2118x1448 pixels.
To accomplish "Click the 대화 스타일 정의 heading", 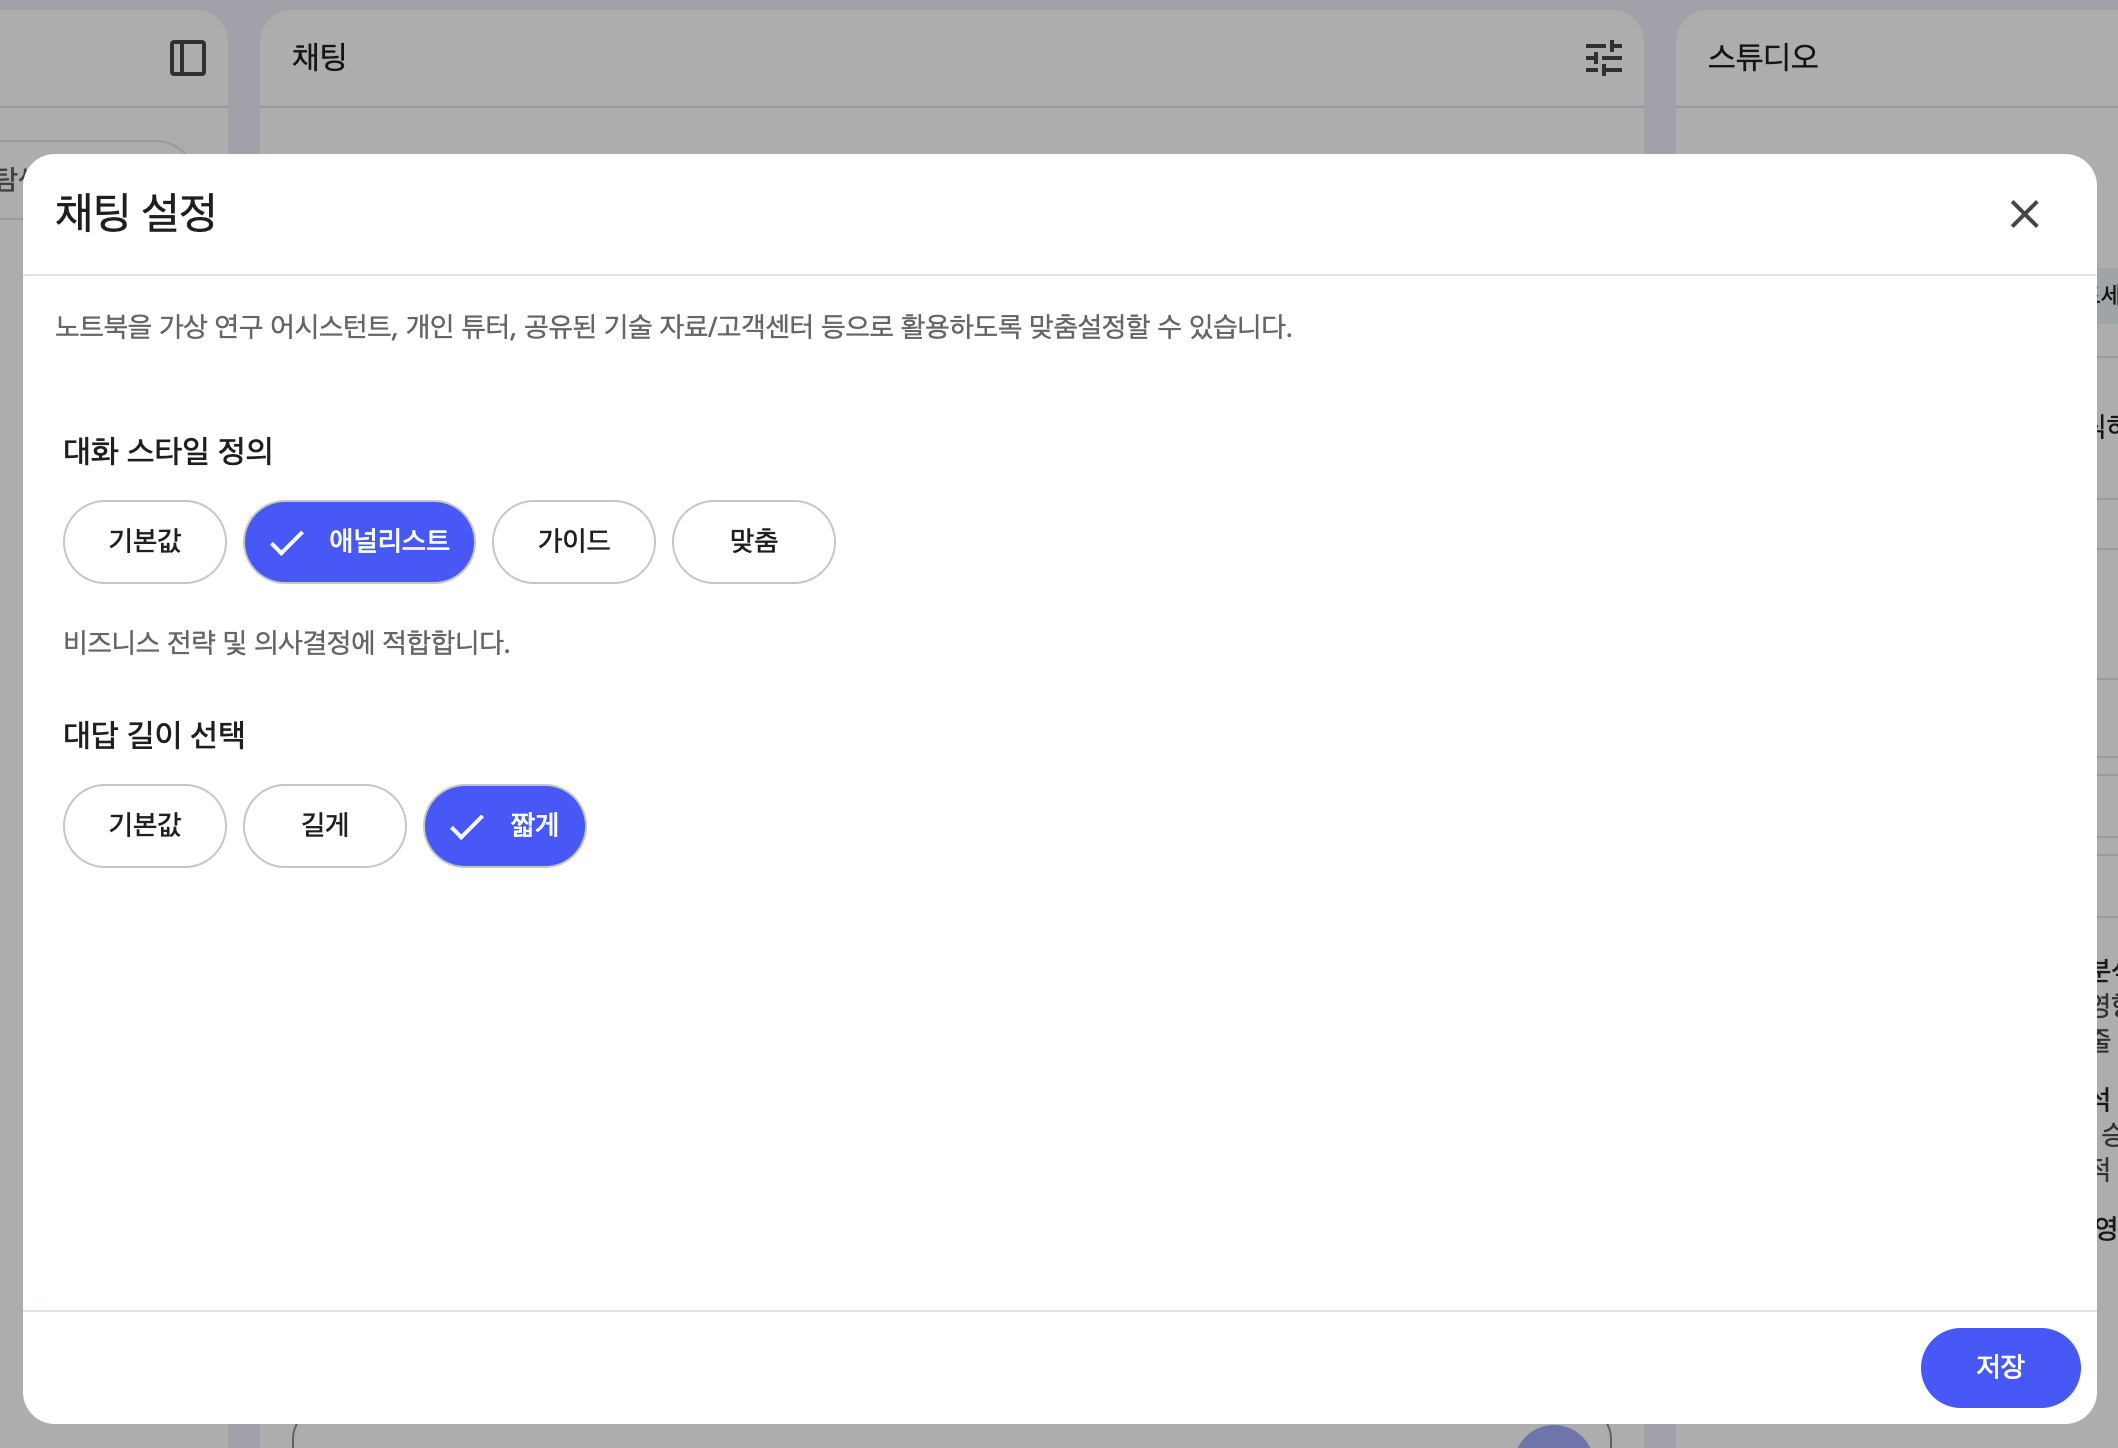I will [x=168, y=451].
